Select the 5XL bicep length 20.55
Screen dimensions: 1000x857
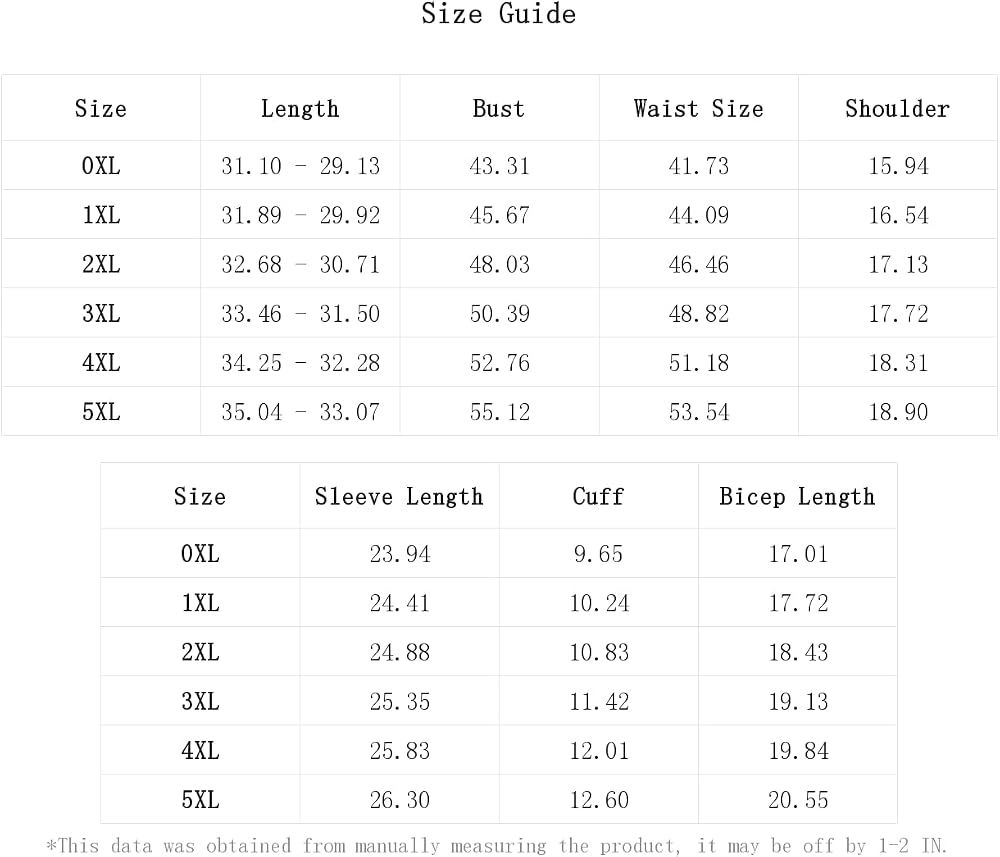click(798, 800)
